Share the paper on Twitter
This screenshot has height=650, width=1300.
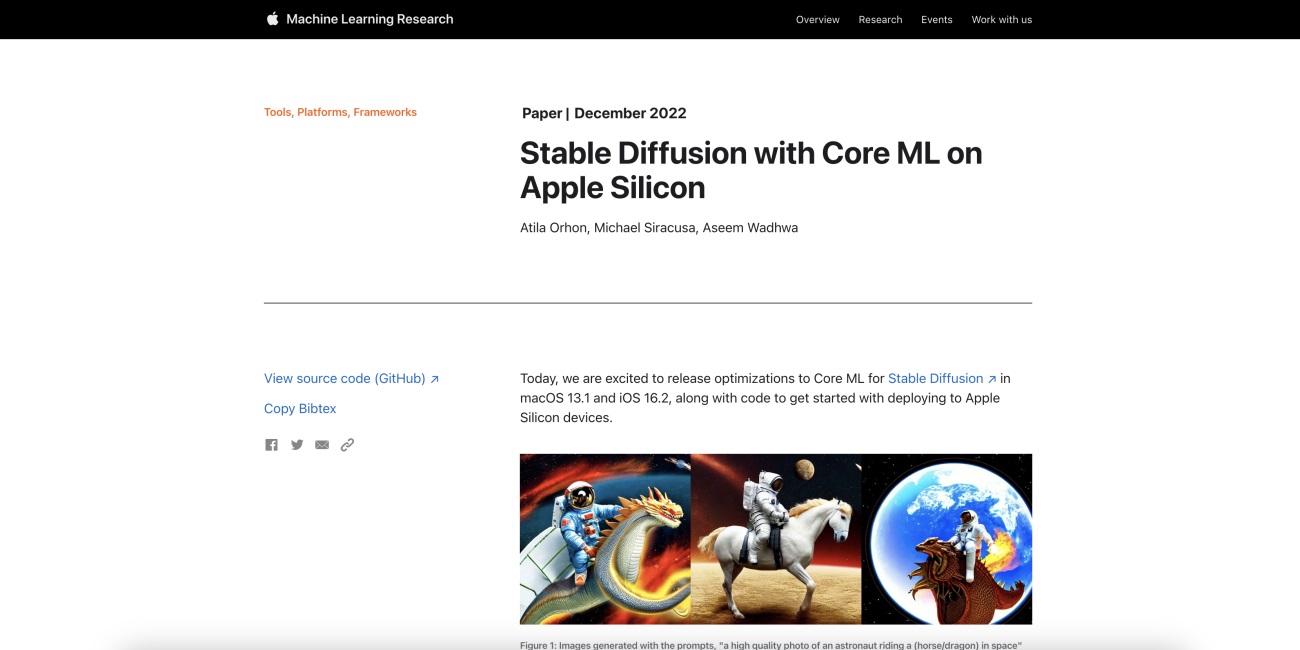point(297,445)
